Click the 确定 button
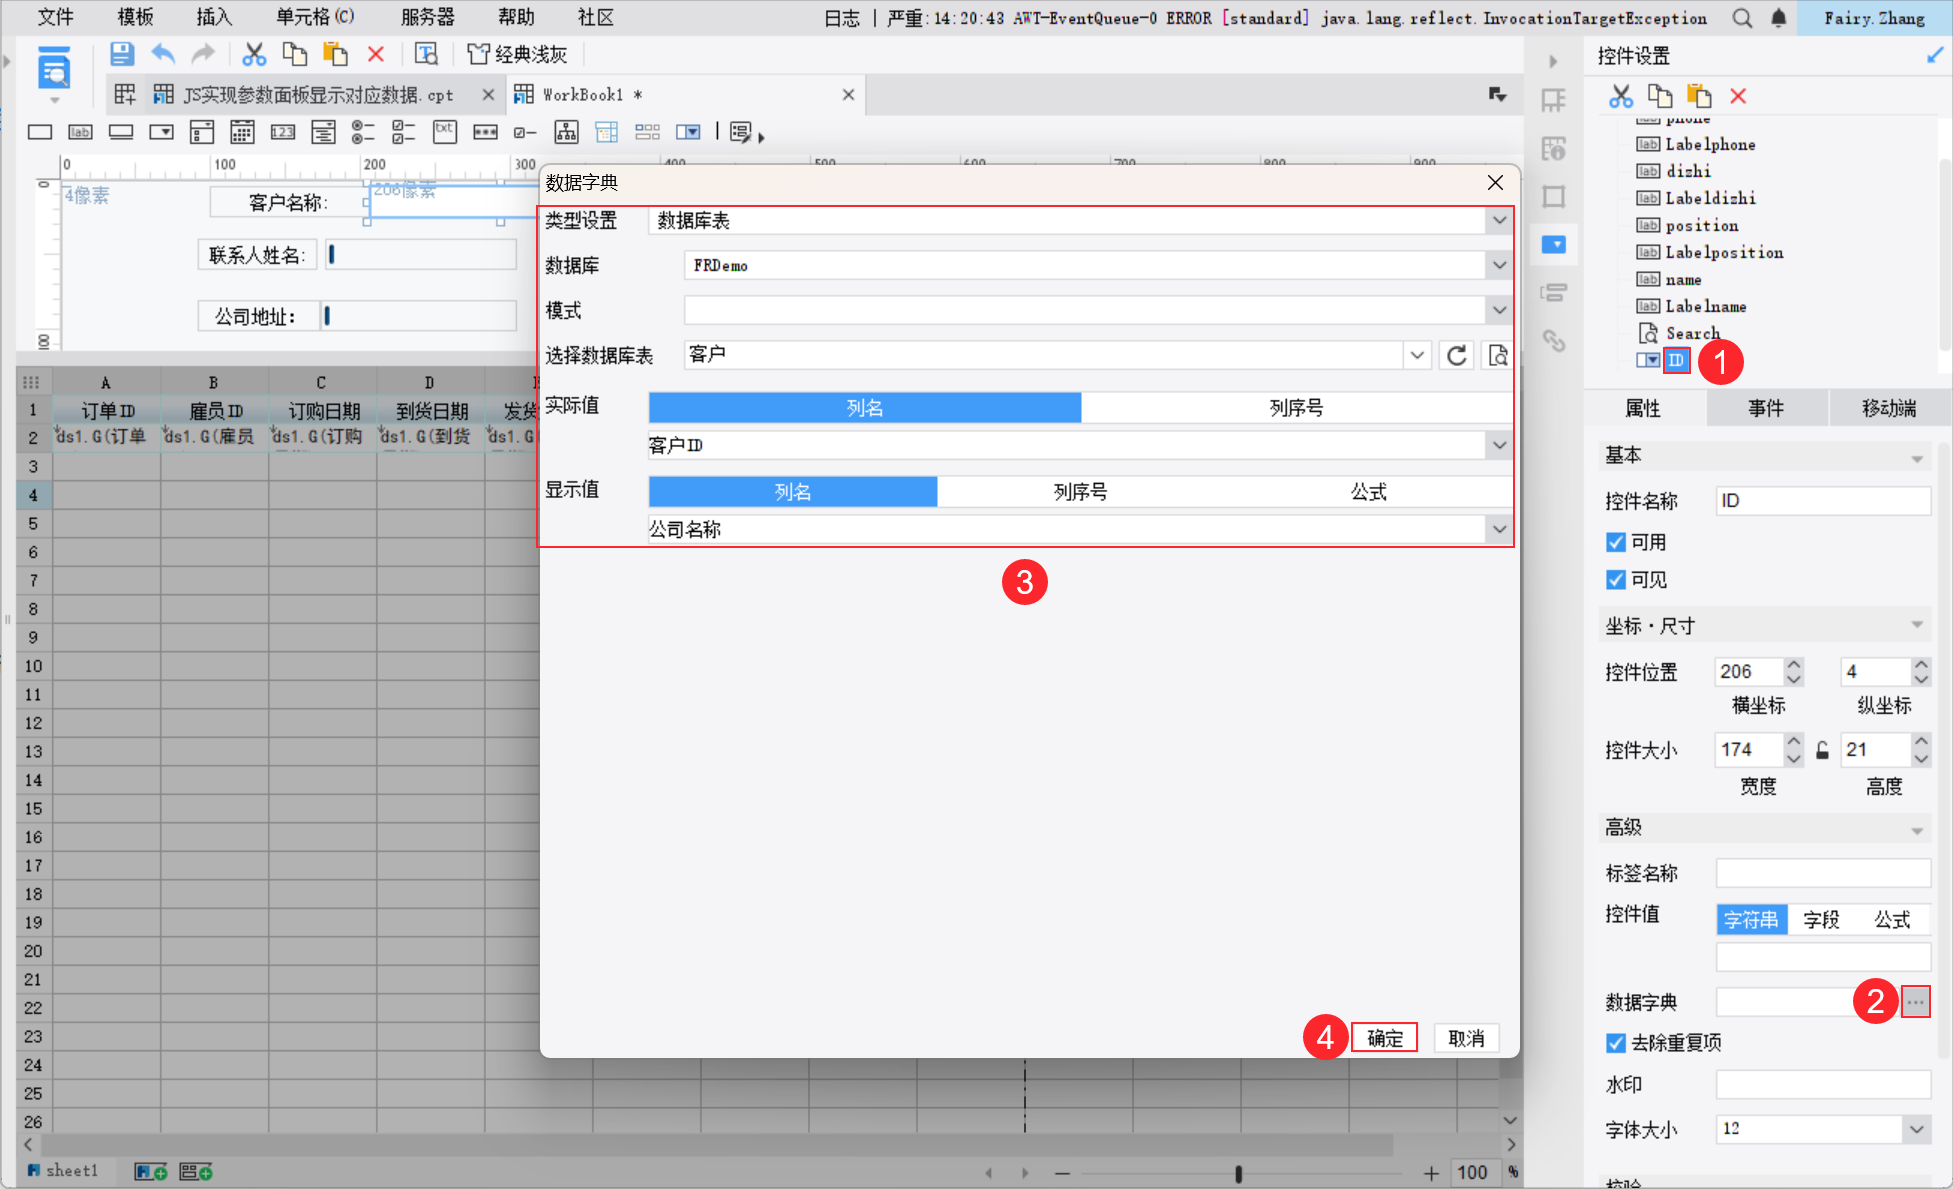 [1384, 1038]
